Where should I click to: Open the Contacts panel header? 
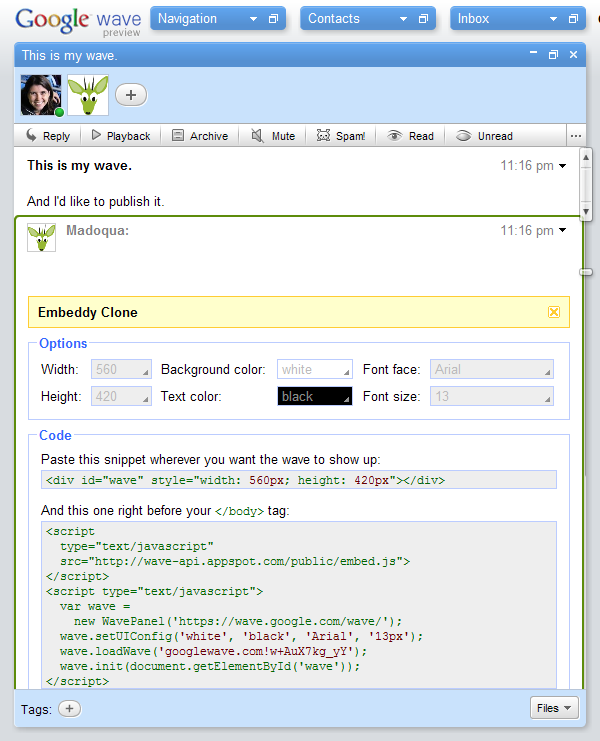[368, 18]
